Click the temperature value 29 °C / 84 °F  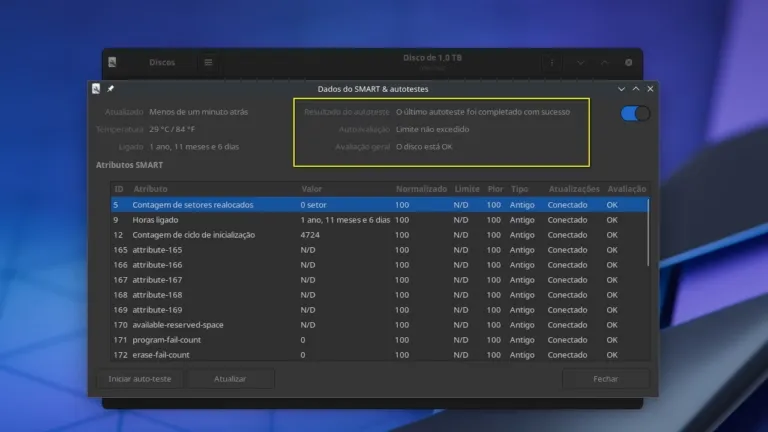[x=172, y=129]
